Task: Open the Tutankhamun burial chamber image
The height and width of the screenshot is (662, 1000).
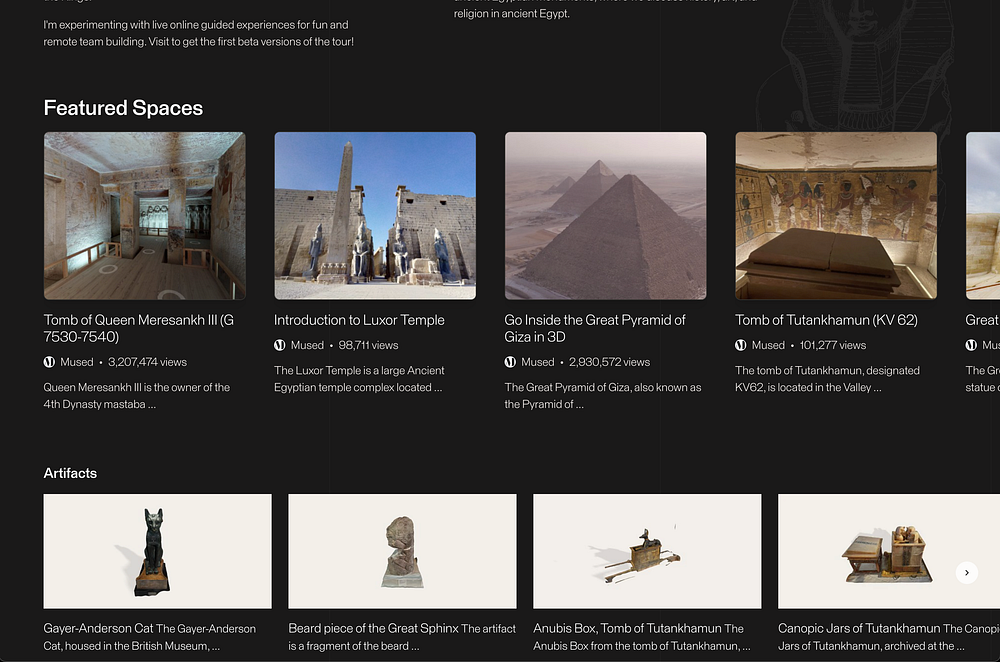Action: [836, 216]
